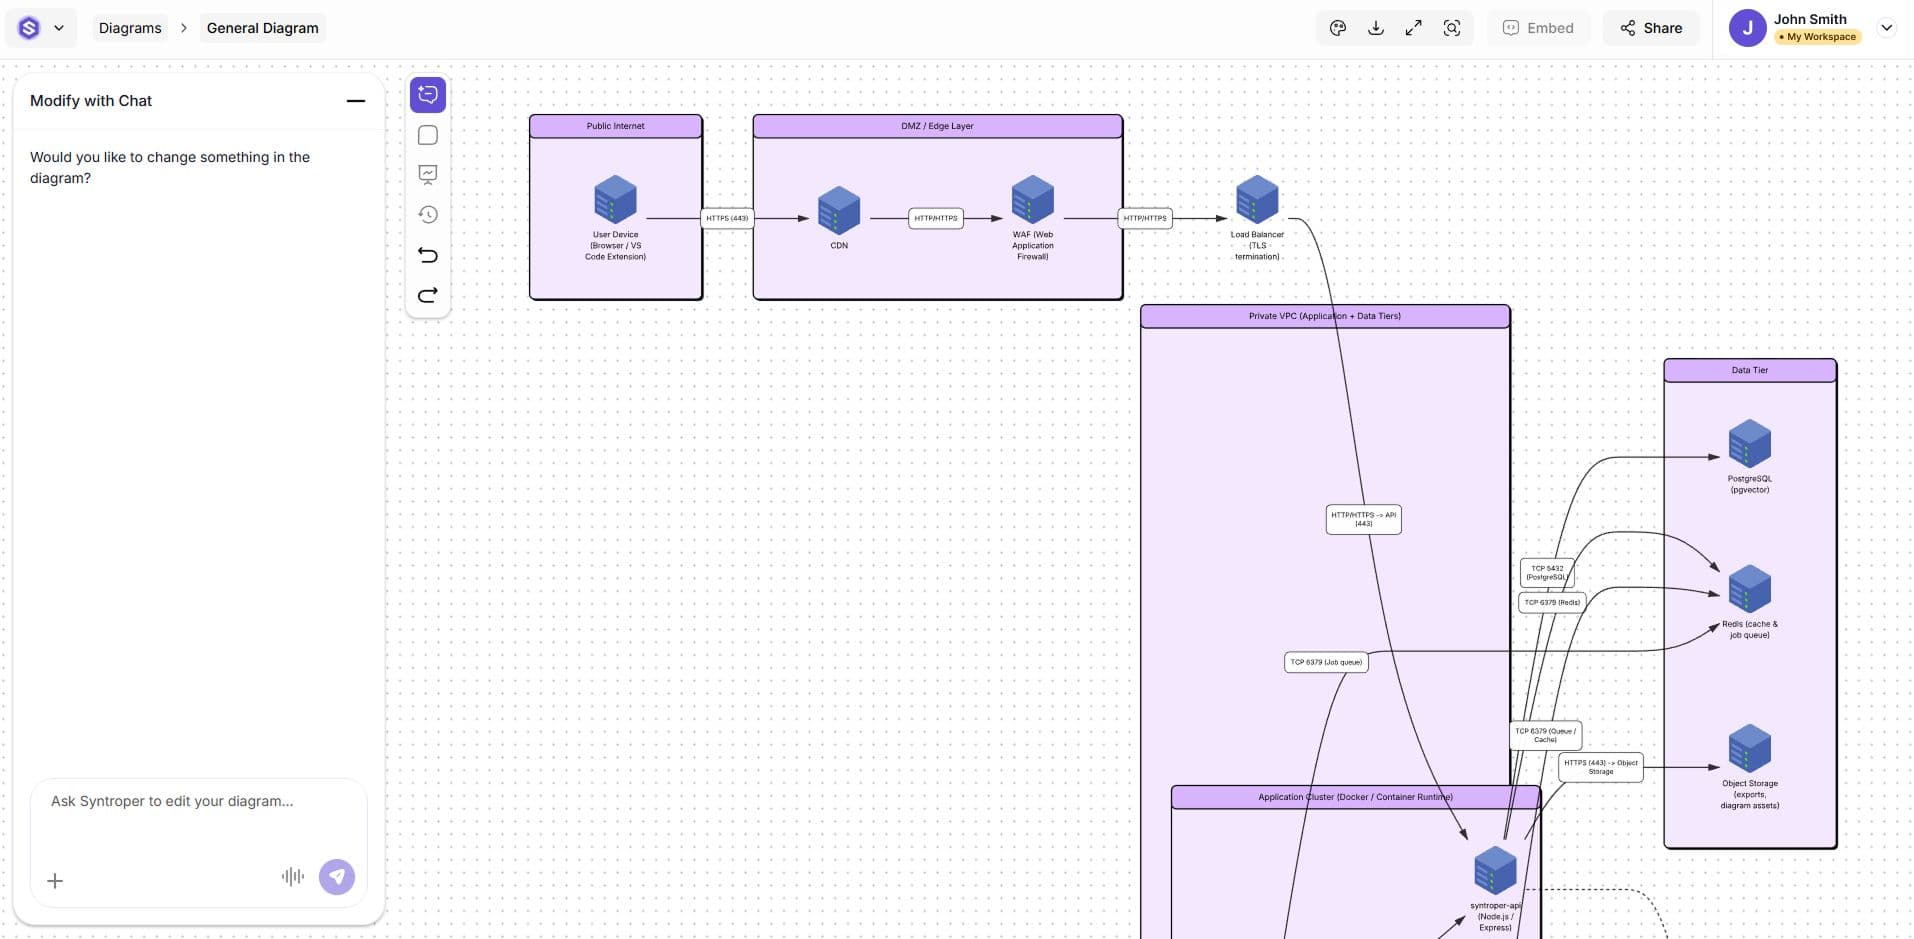
Task: Enter fullscreen with the expand arrows icon
Action: coord(1413,28)
